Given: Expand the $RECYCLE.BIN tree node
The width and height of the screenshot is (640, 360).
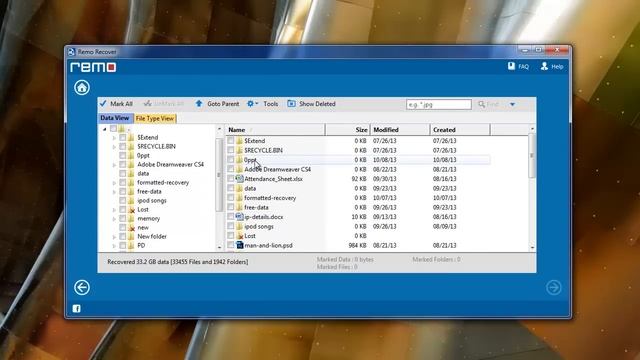Looking at the screenshot, I should tap(114, 147).
